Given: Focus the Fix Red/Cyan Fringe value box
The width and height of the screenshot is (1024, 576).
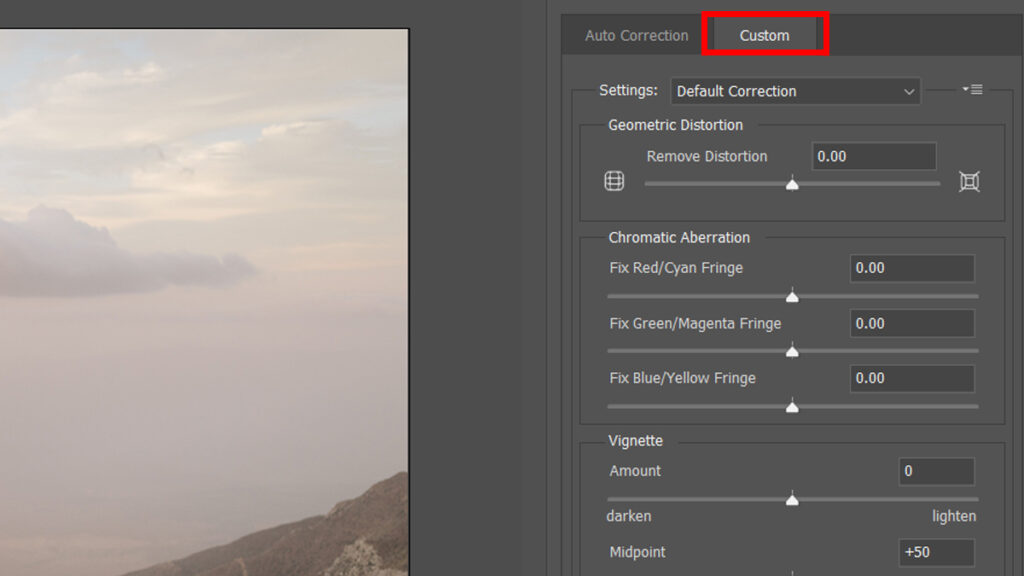Looking at the screenshot, I should 911,269.
